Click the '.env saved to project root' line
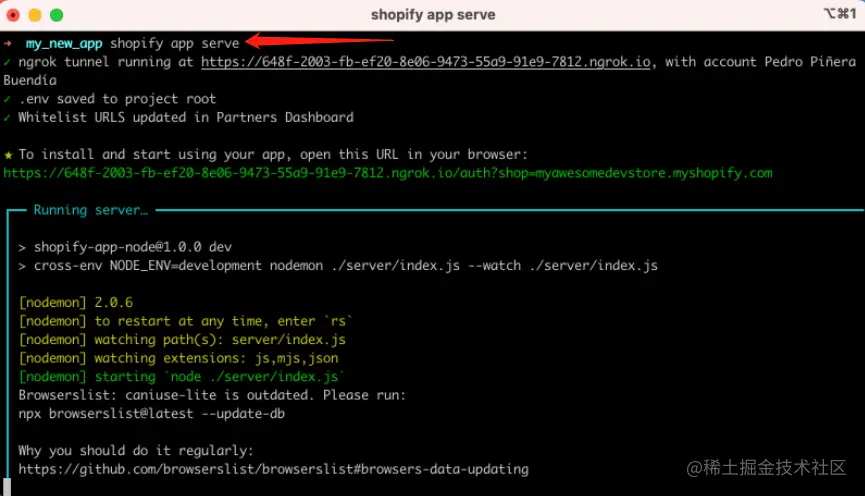Screen dimensions: 865x496 [x=117, y=99]
